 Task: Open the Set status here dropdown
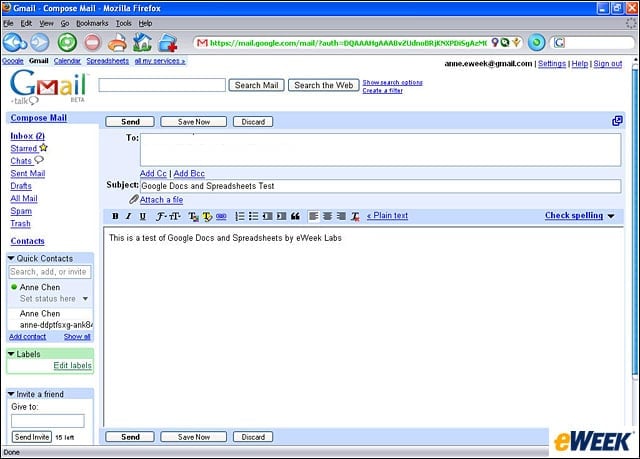[85, 299]
